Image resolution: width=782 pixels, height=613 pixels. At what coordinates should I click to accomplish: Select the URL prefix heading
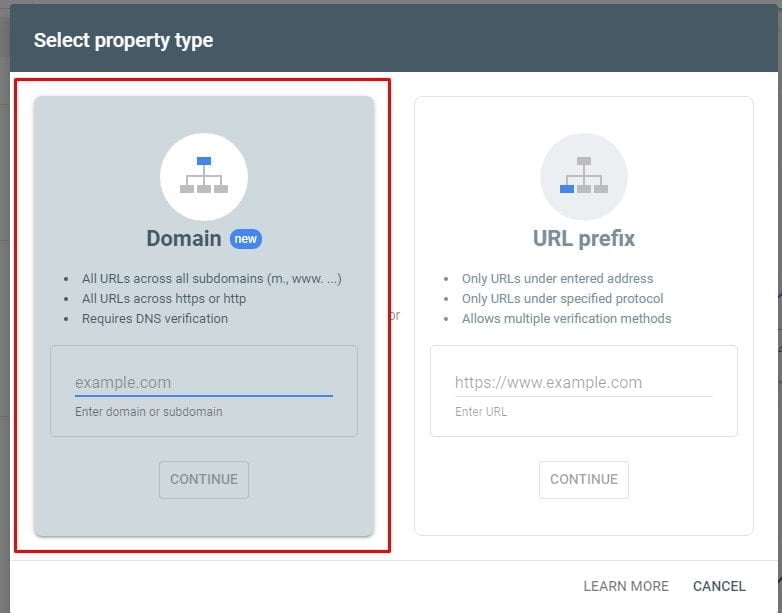584,238
